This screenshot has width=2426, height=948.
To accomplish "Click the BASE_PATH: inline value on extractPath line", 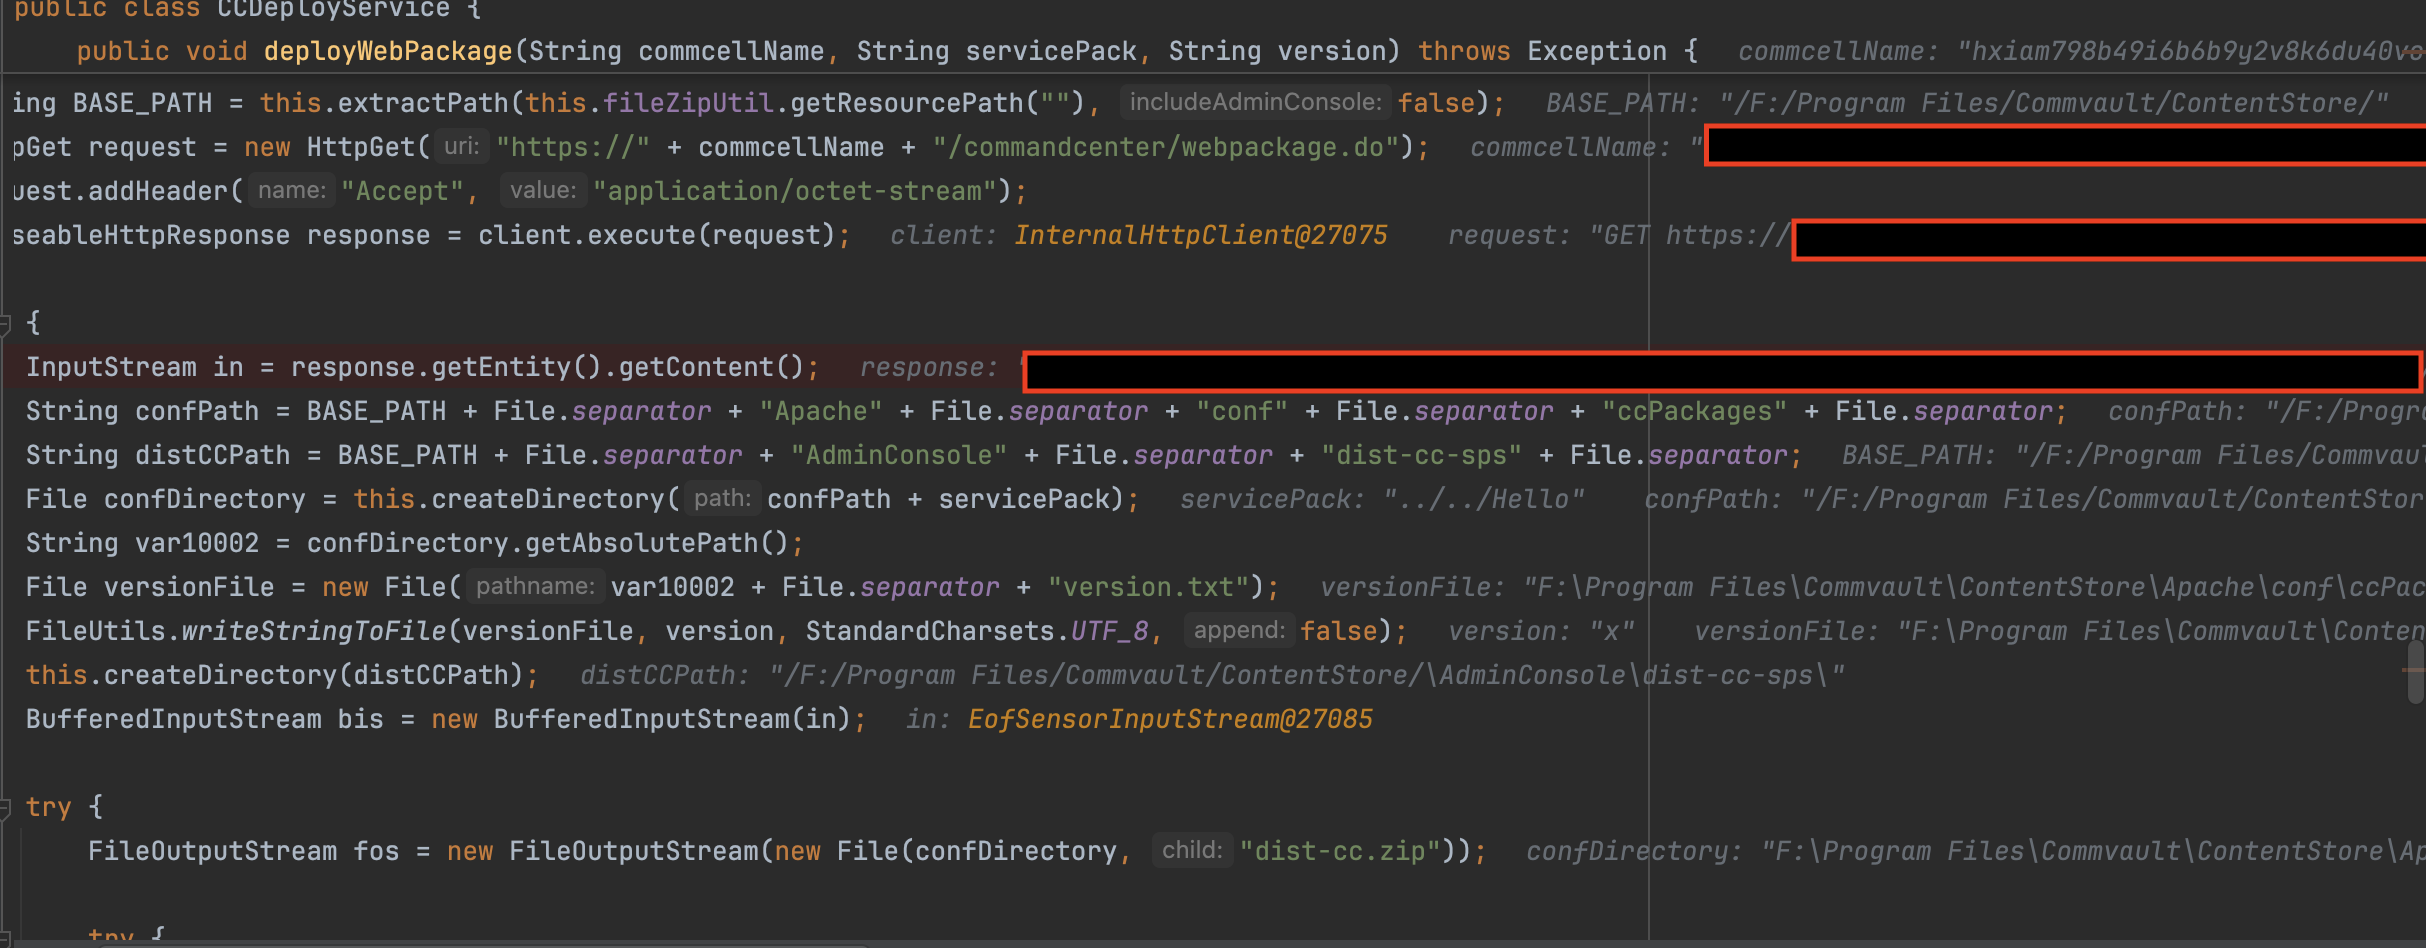I will click(x=1967, y=103).
